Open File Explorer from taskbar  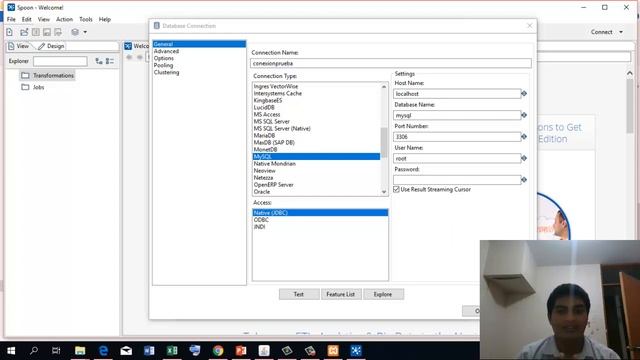point(80,351)
